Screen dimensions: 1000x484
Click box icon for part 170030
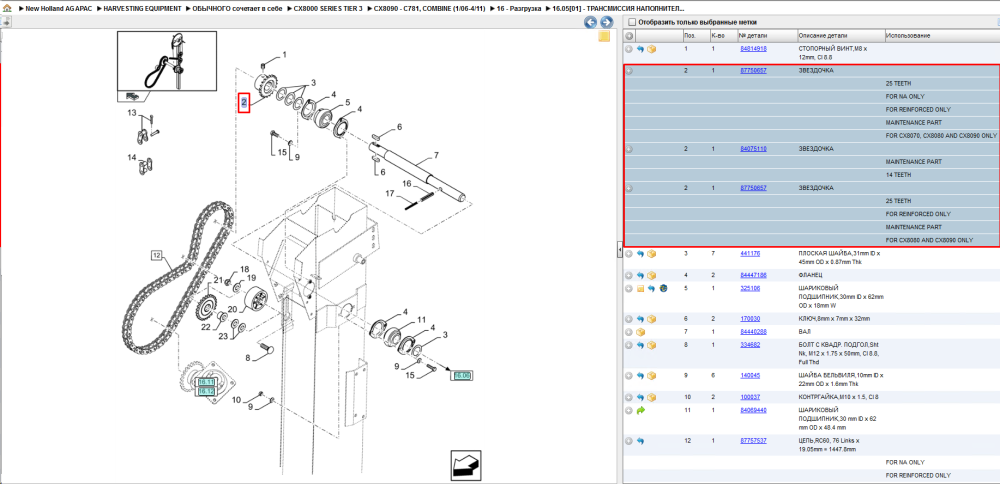[651, 319]
